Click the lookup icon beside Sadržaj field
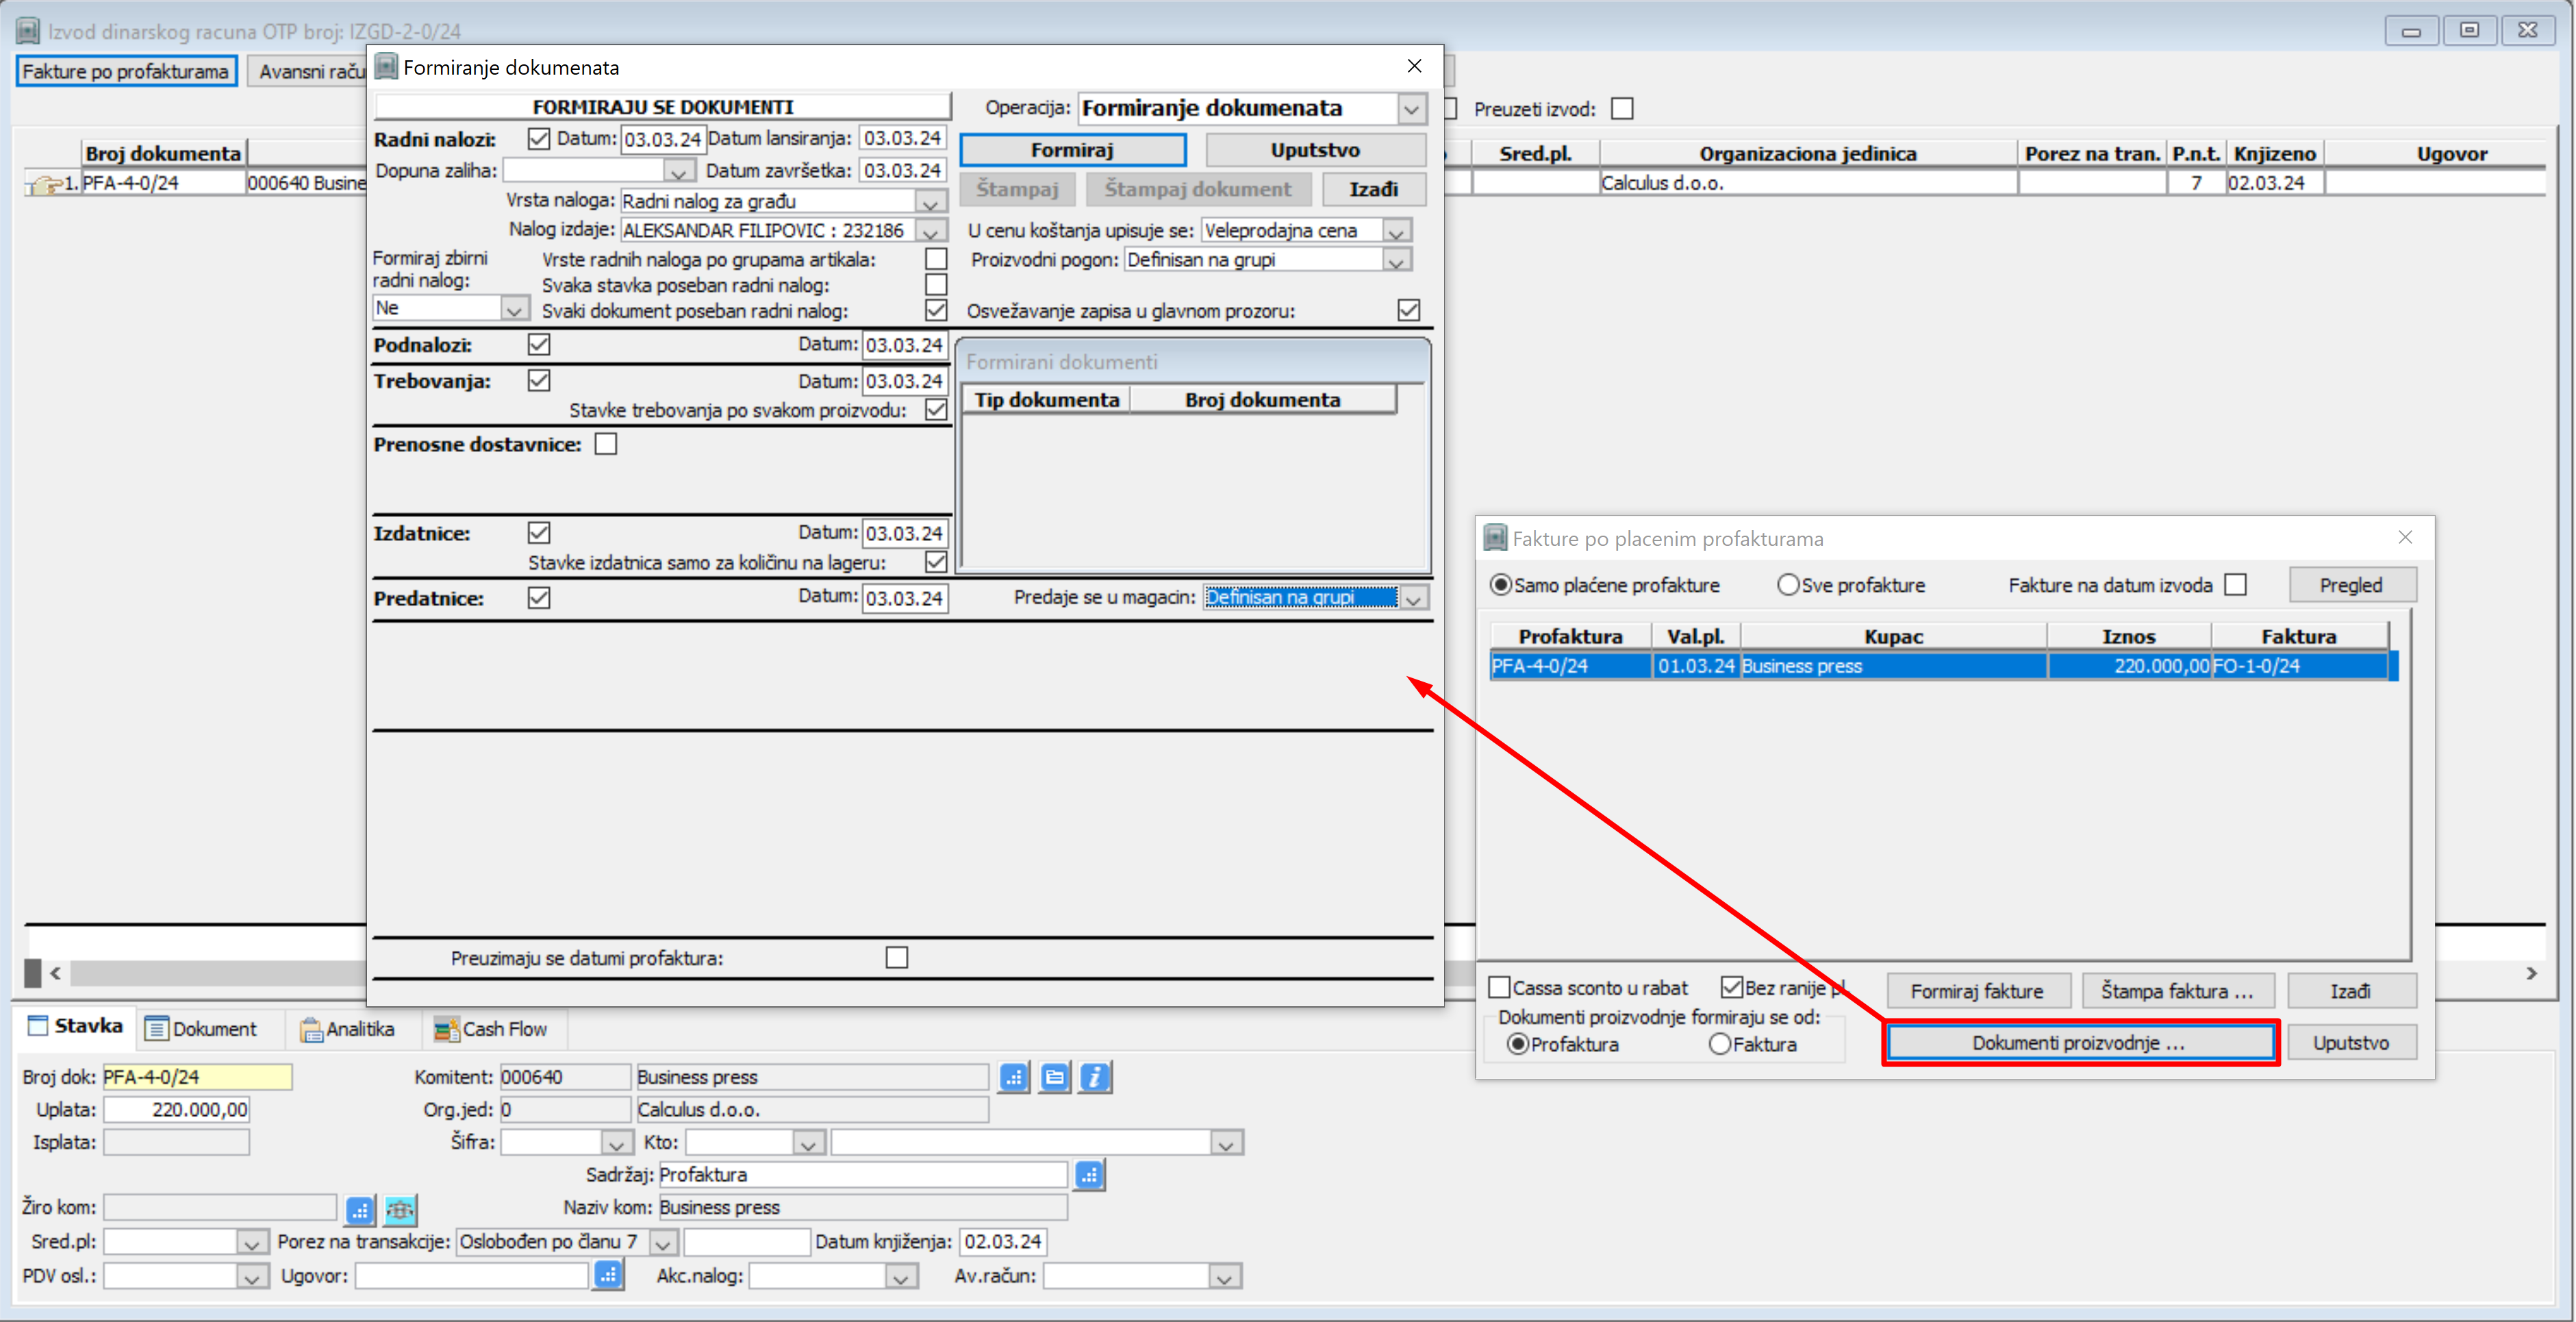The image size is (2576, 1322). (x=1089, y=1175)
